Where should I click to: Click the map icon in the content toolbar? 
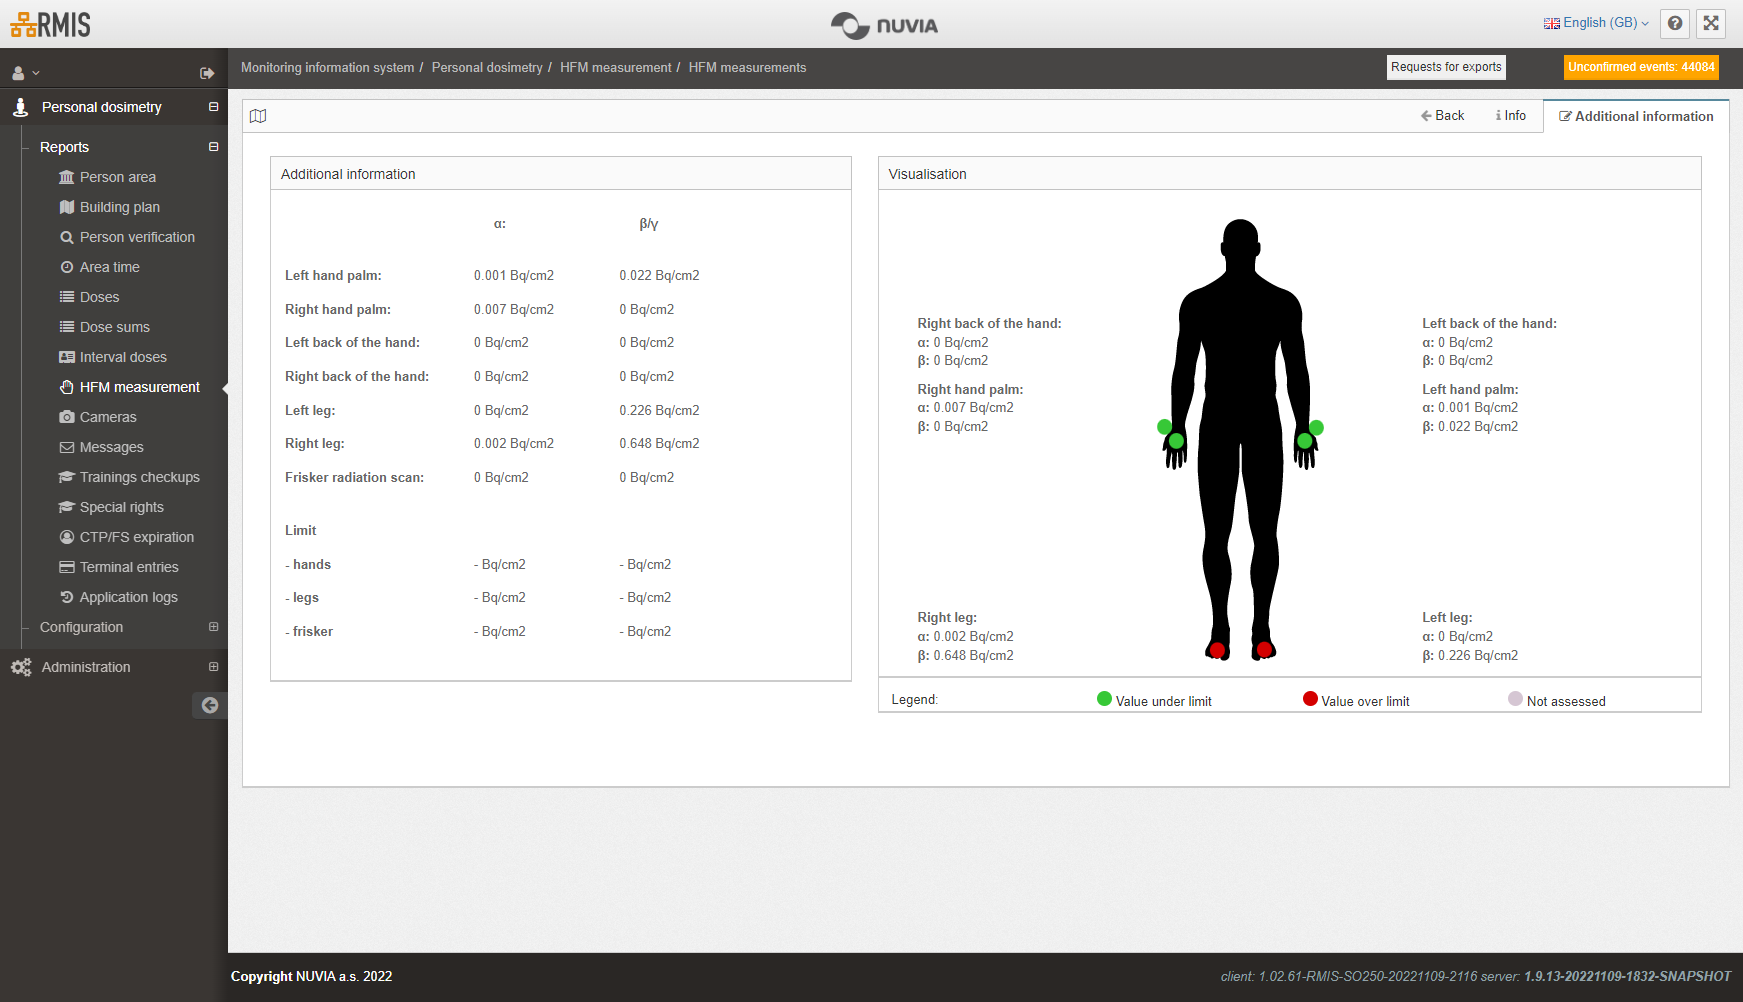click(258, 116)
